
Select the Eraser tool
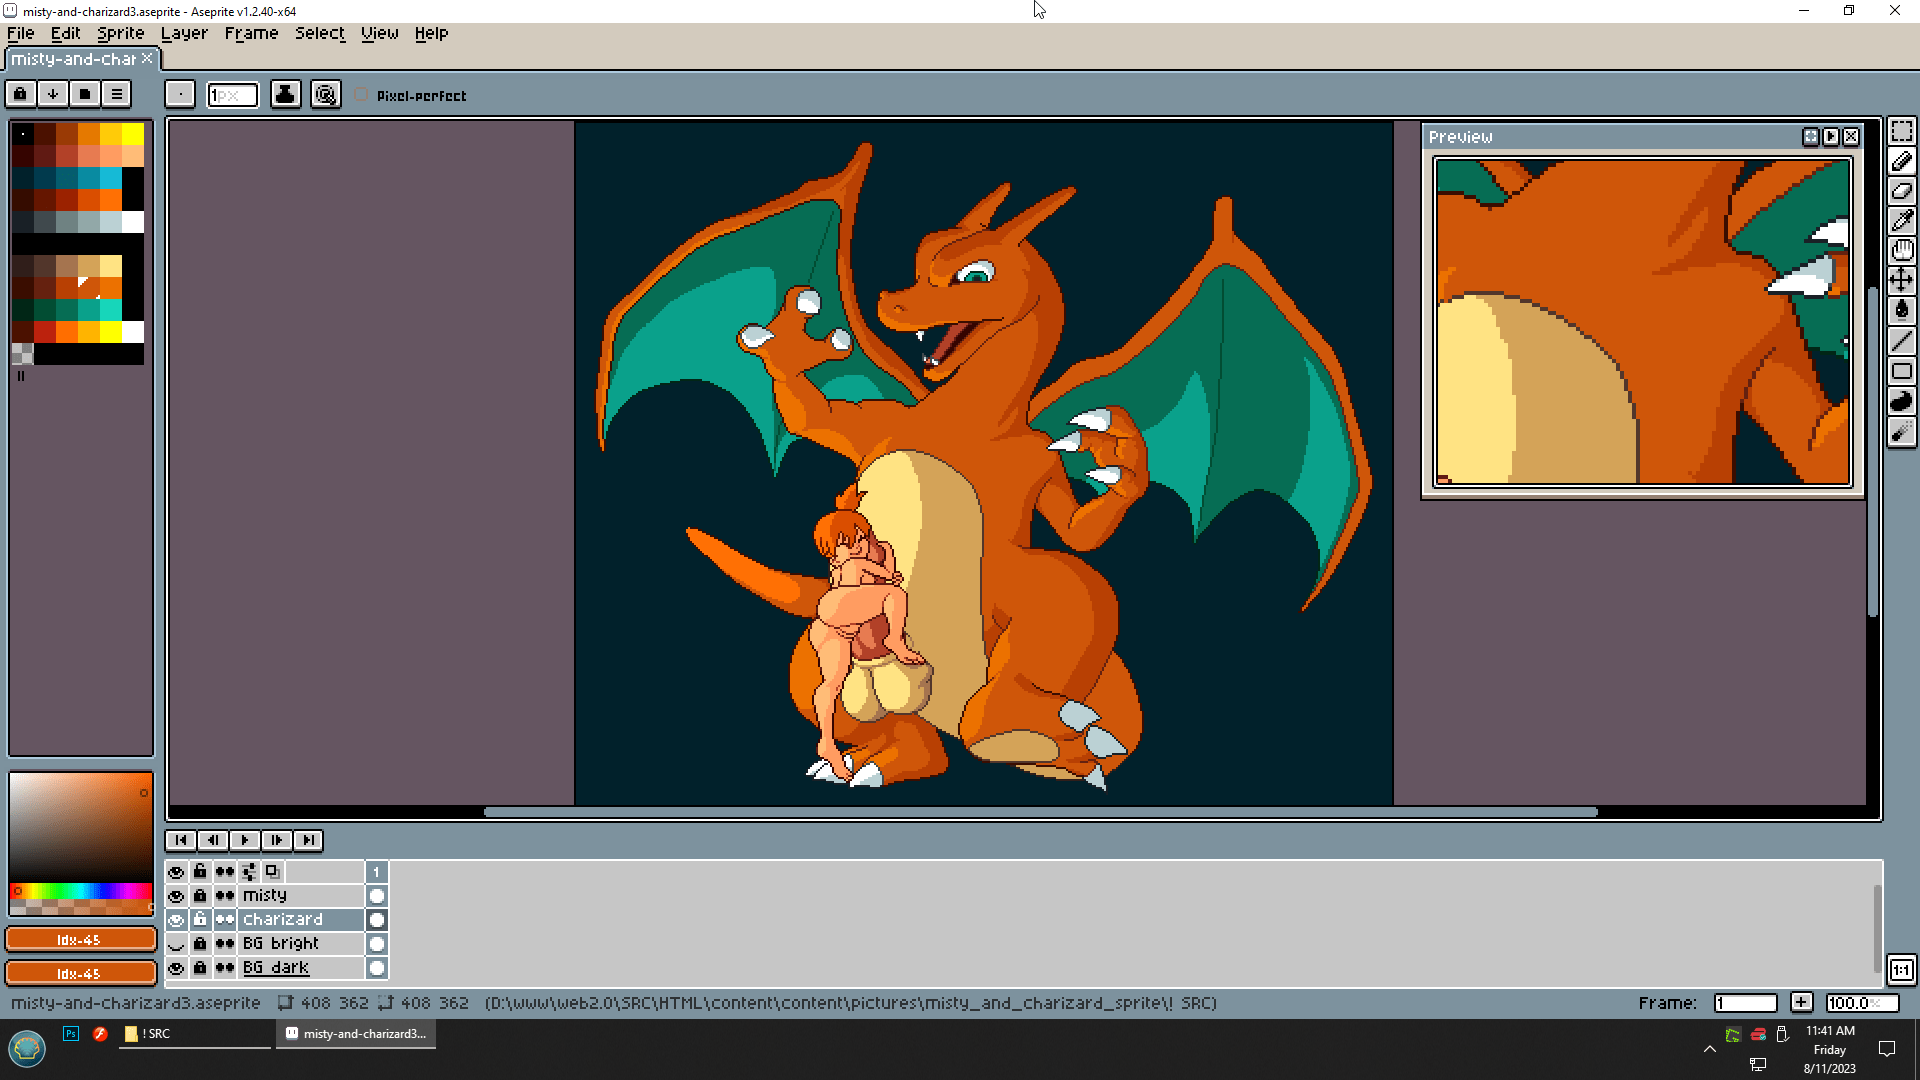(1901, 191)
